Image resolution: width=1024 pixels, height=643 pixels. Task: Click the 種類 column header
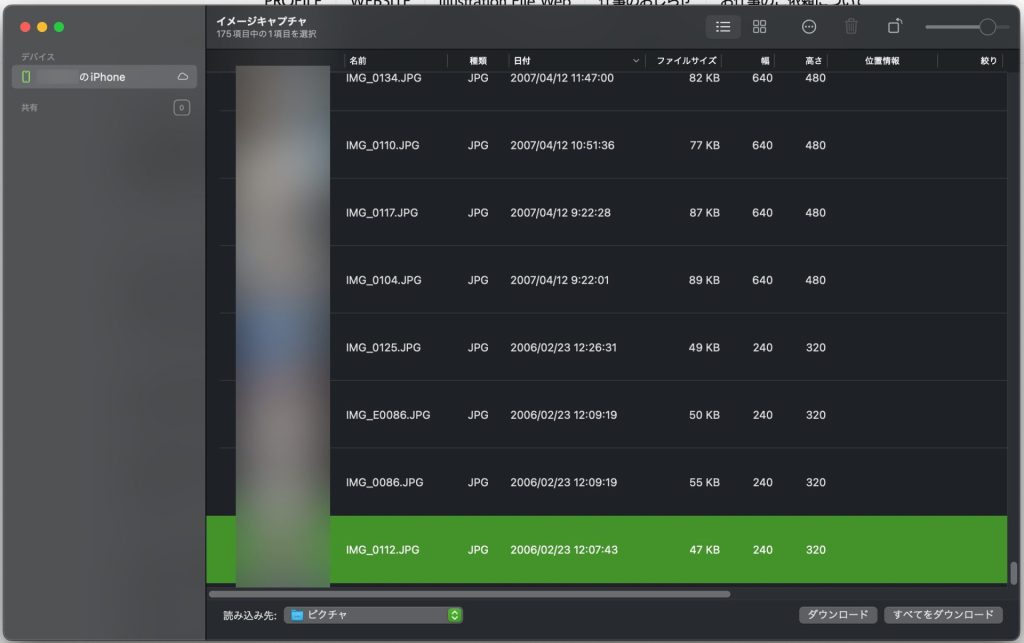tap(479, 61)
